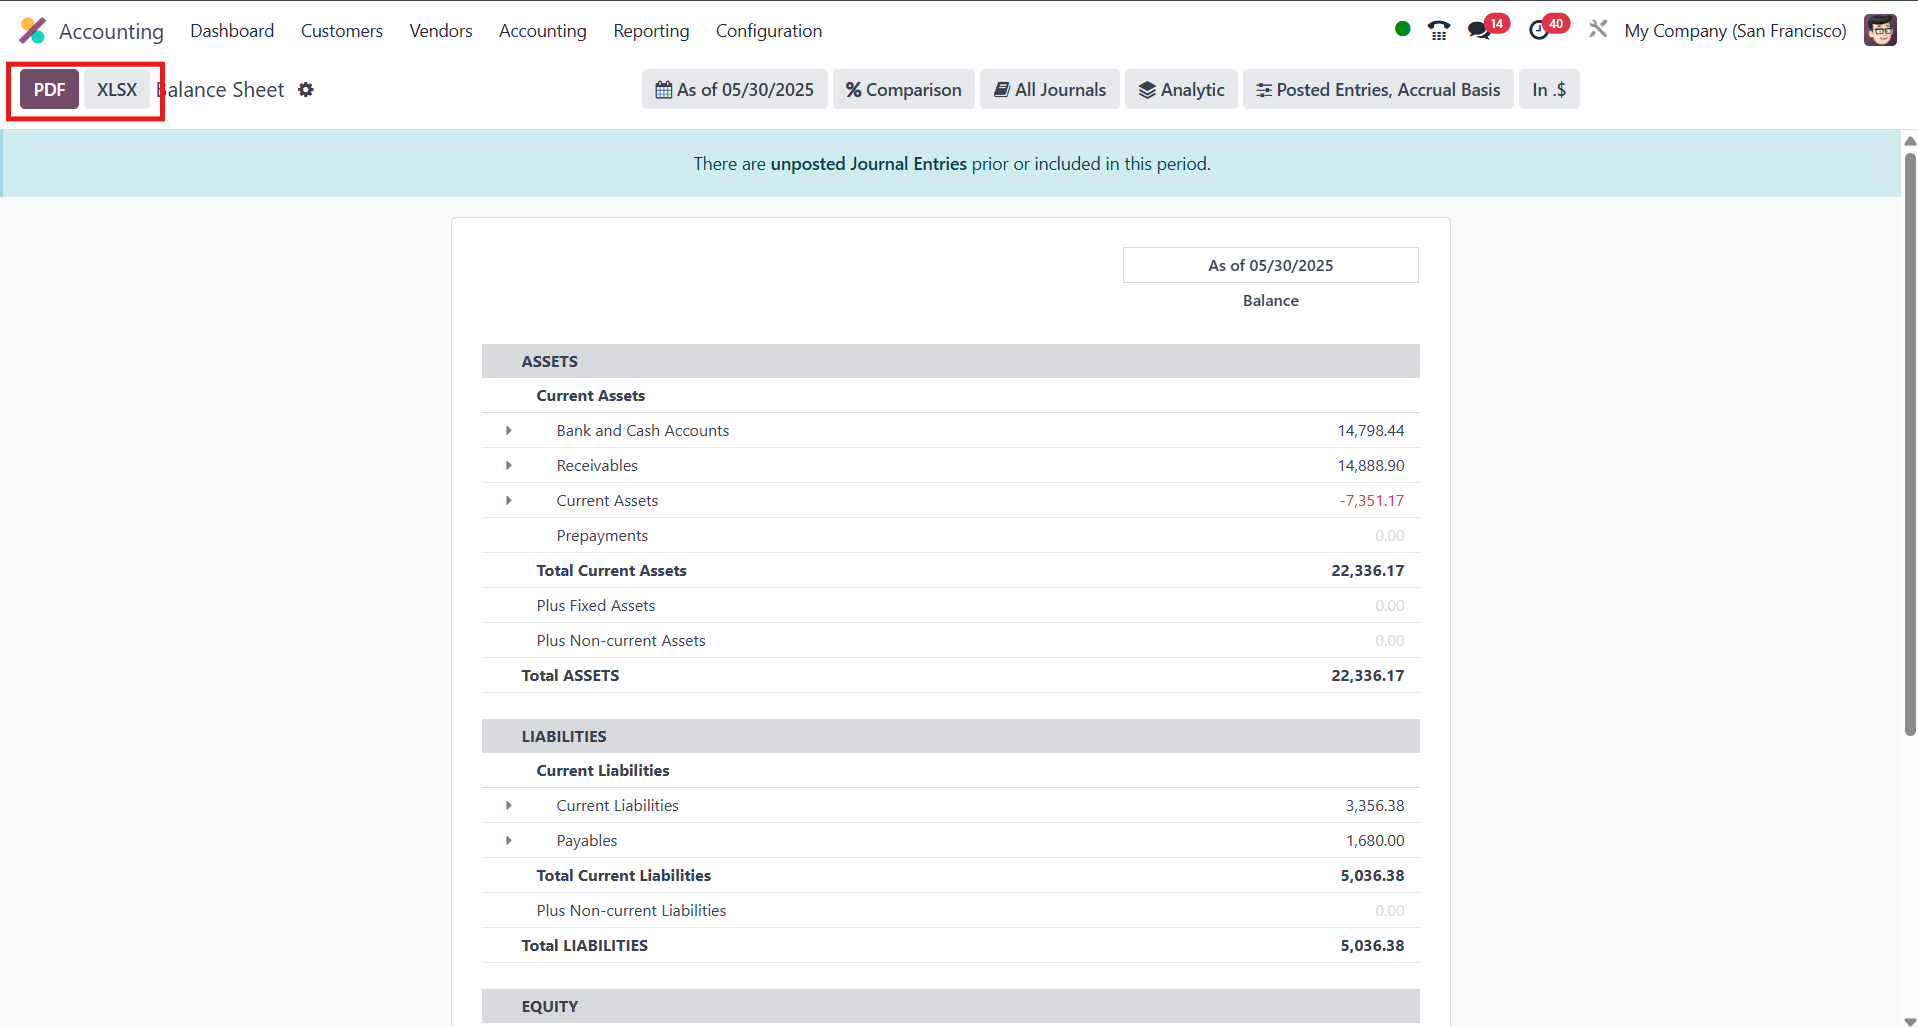1918x1027 pixels.
Task: Click the phone/VoIP icon in the top bar
Action: point(1439,30)
